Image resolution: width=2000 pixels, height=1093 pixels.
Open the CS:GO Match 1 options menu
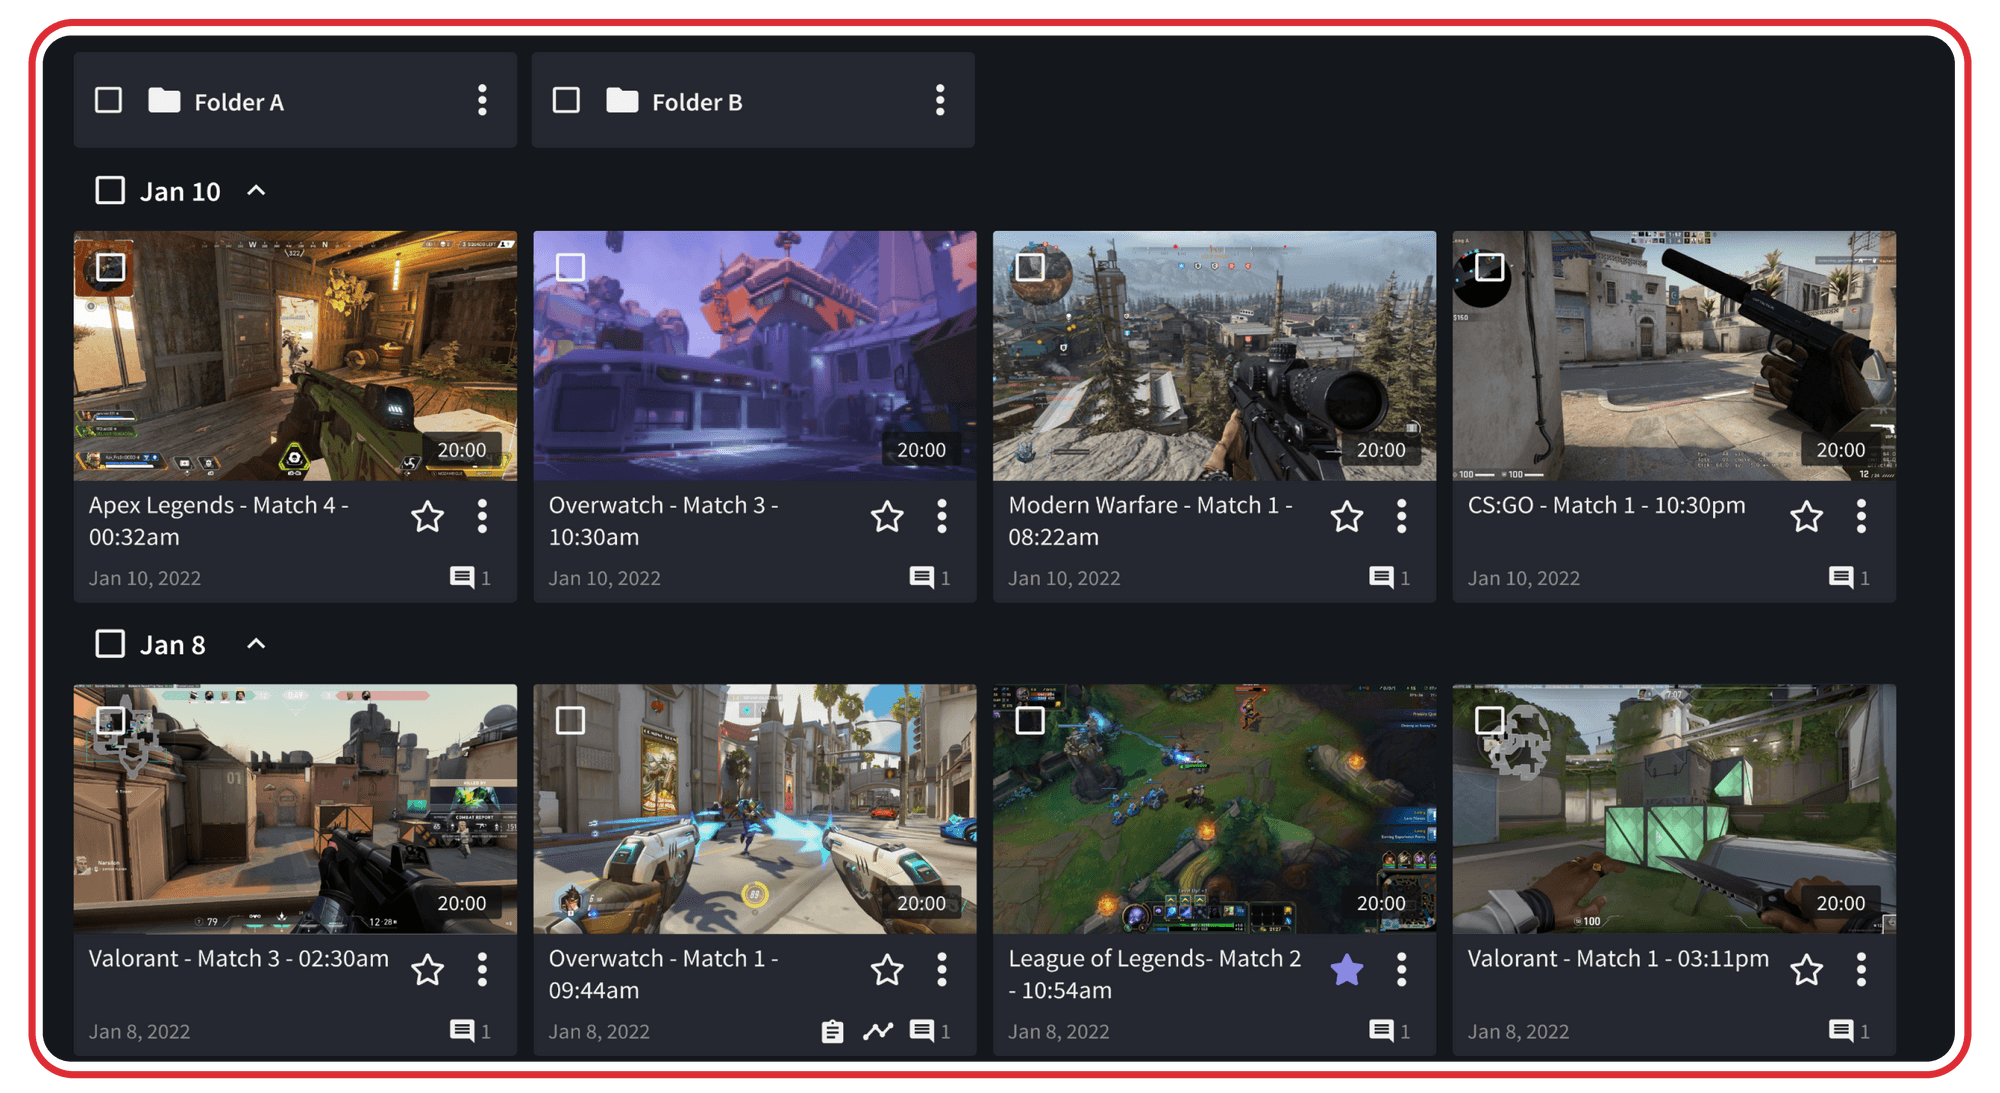(x=1861, y=516)
